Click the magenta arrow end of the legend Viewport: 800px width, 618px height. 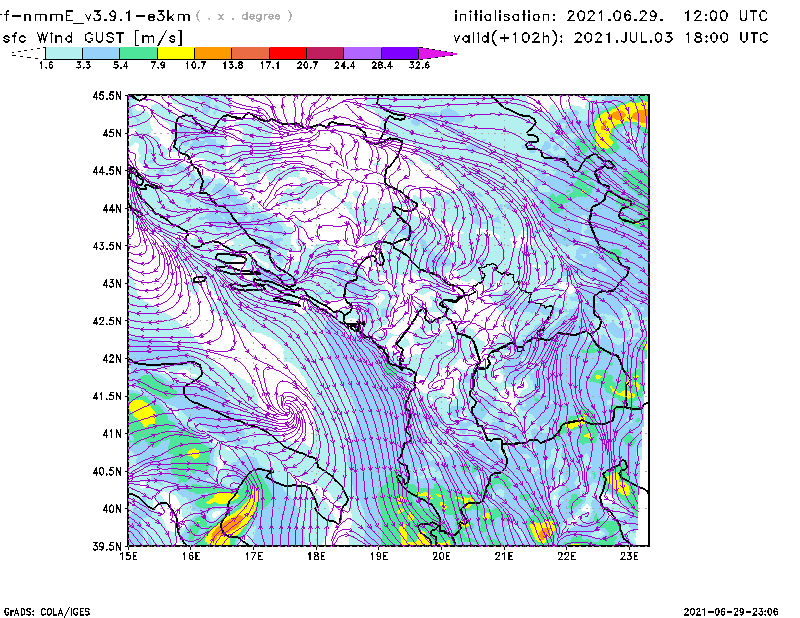pos(437,53)
